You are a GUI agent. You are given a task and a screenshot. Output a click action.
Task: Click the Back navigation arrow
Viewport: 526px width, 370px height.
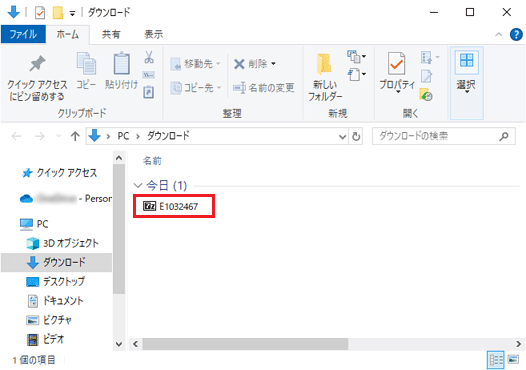(x=16, y=136)
